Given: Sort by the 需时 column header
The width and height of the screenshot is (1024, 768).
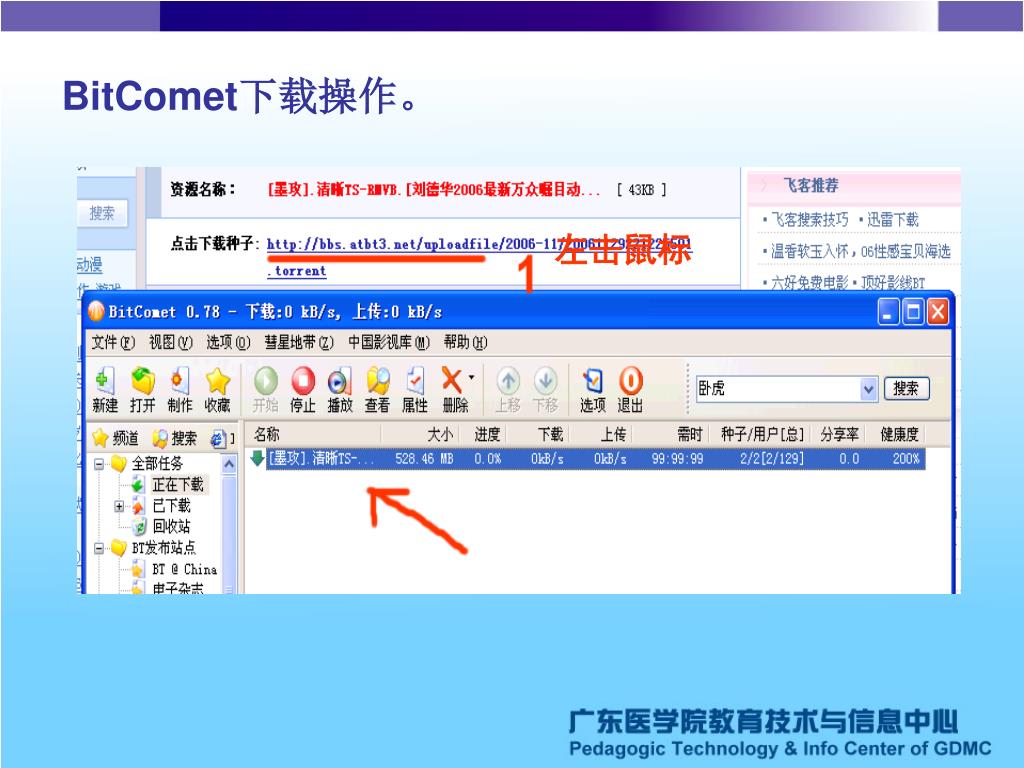Looking at the screenshot, I should 671,434.
